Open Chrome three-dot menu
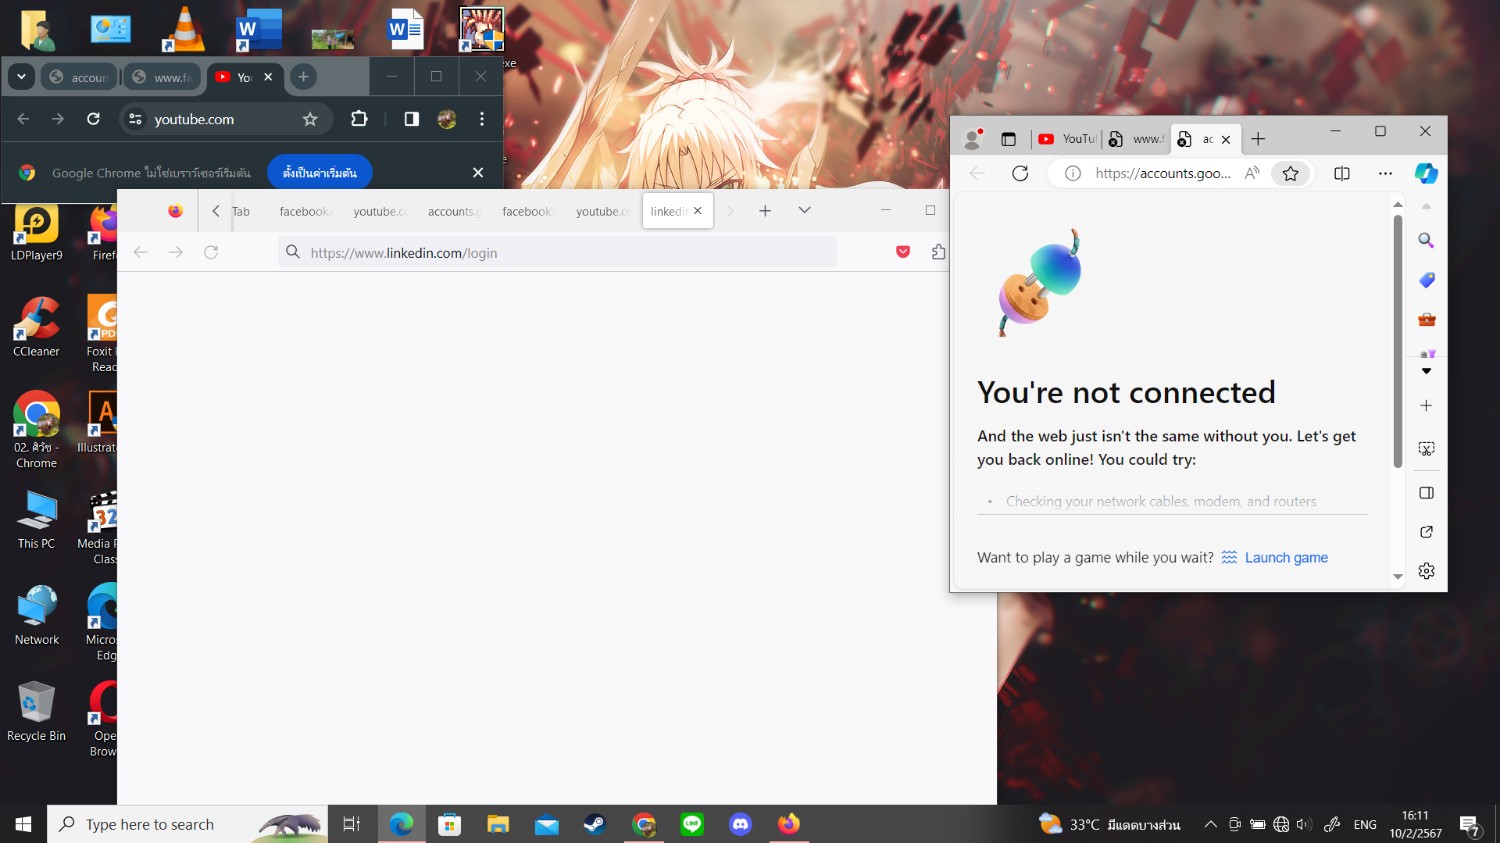The height and width of the screenshot is (843, 1500). click(482, 119)
